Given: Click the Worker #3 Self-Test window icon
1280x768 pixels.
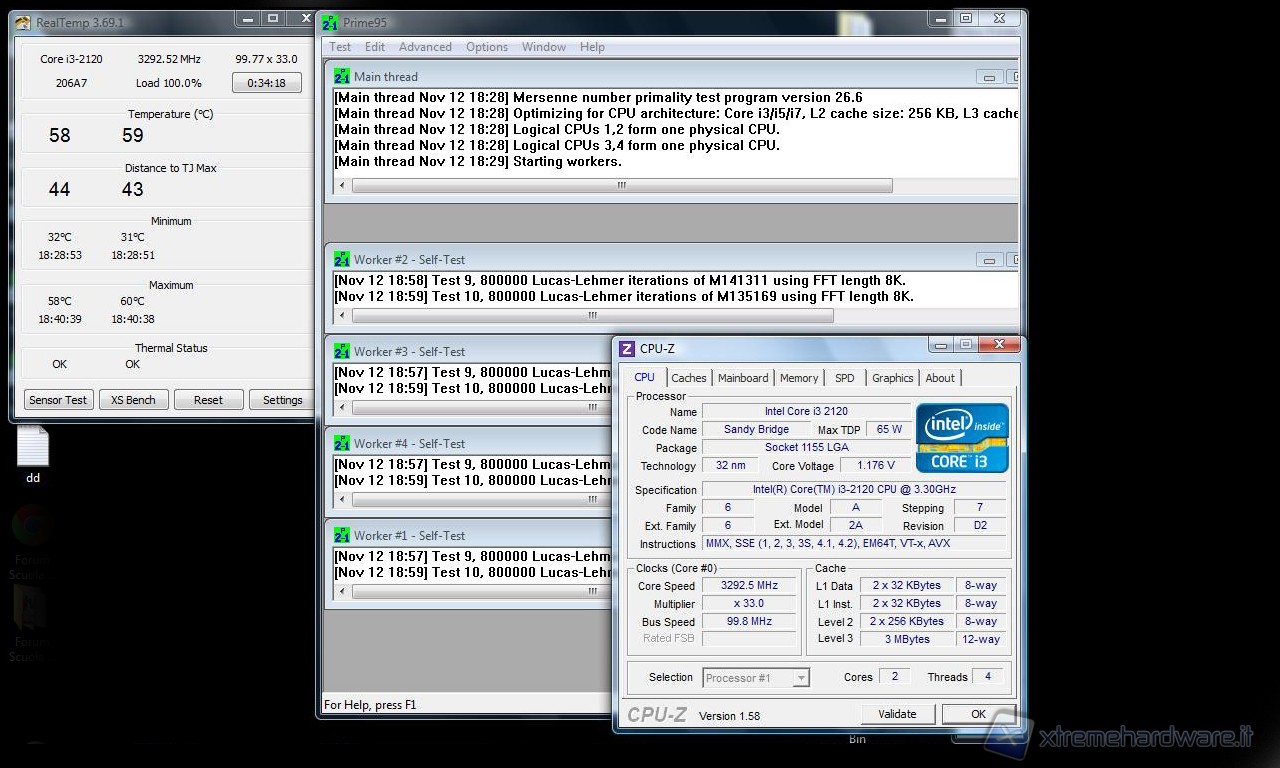Looking at the screenshot, I should (x=342, y=351).
